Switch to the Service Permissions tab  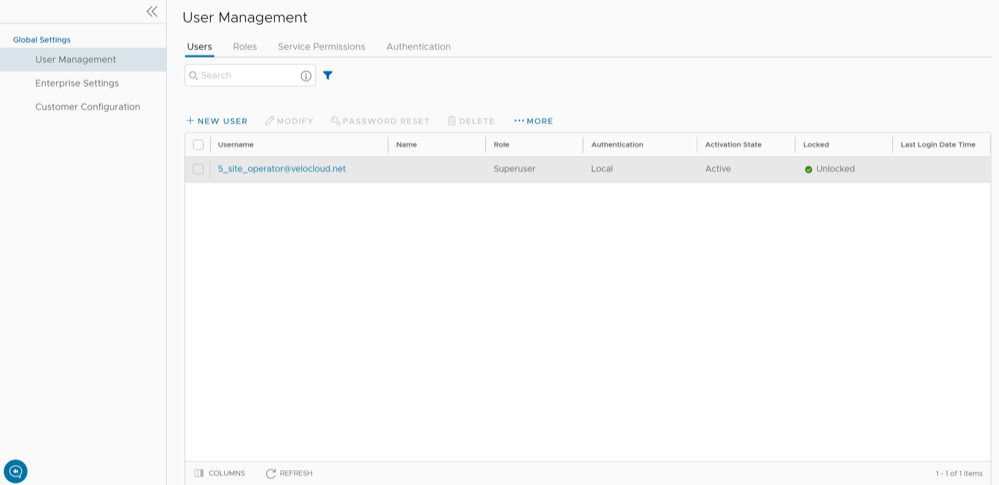321,47
